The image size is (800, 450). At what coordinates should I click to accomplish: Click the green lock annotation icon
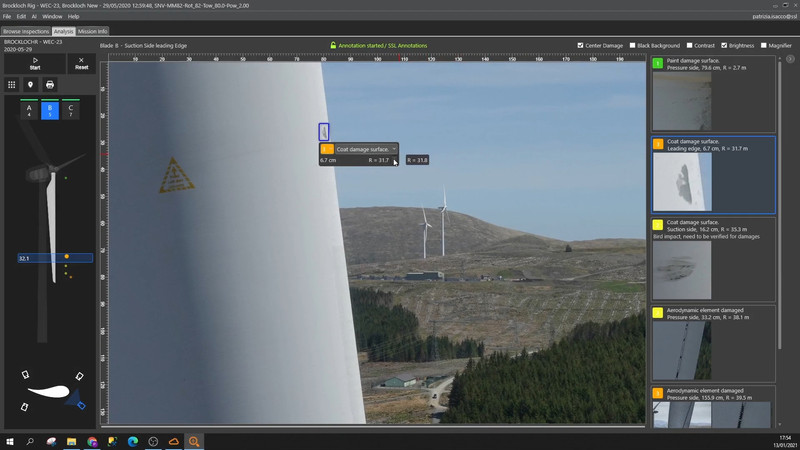[334, 45]
